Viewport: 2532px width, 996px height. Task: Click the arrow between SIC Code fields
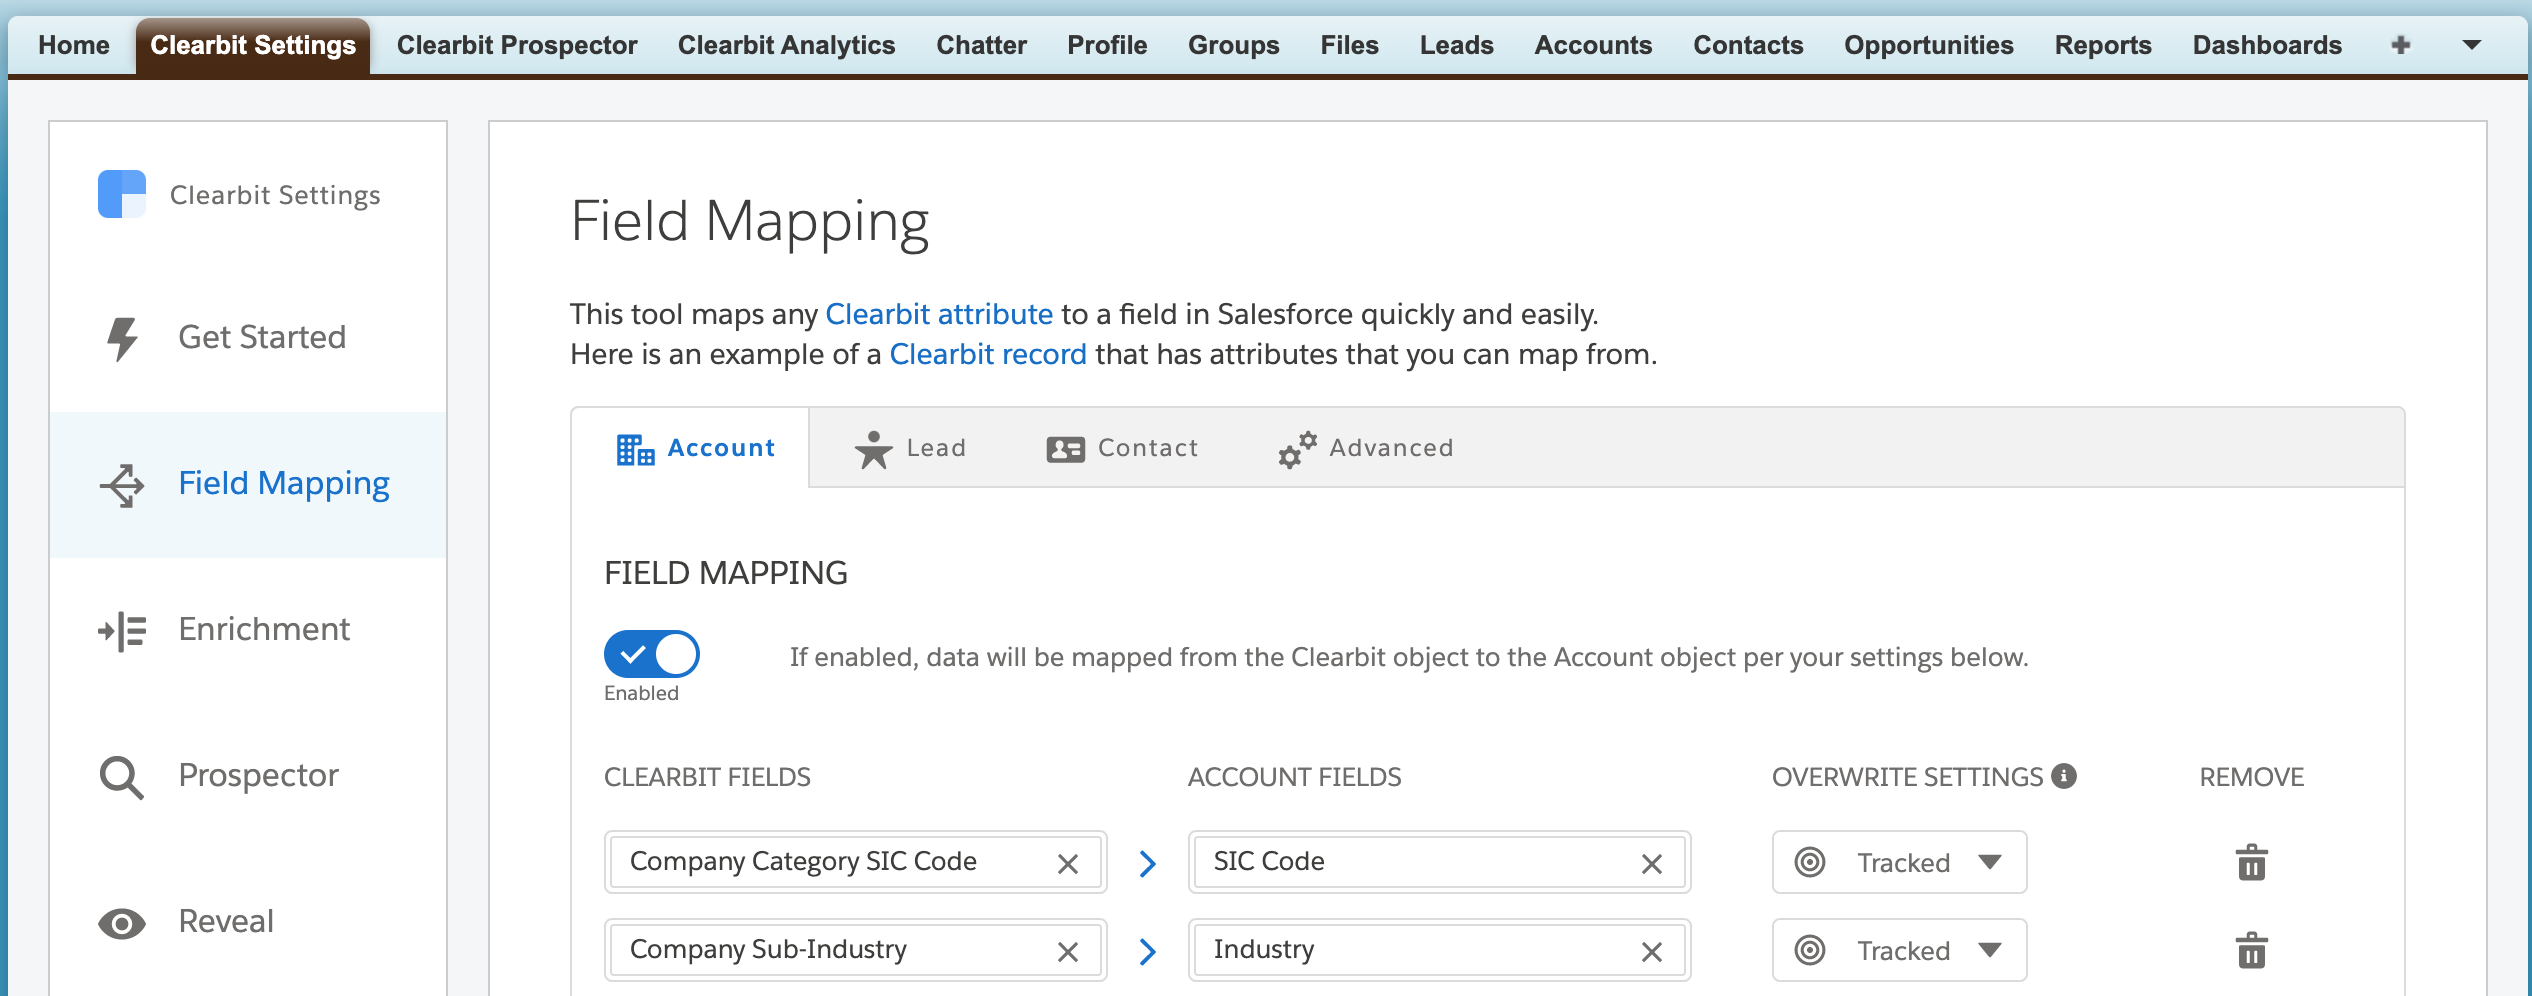[1148, 863]
